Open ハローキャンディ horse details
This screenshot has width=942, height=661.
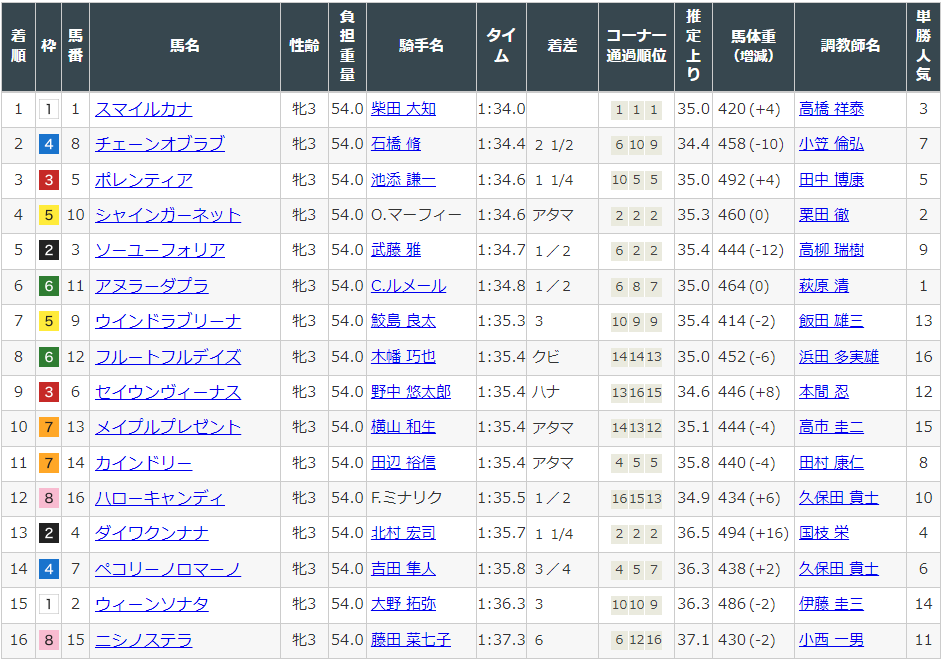pos(160,498)
